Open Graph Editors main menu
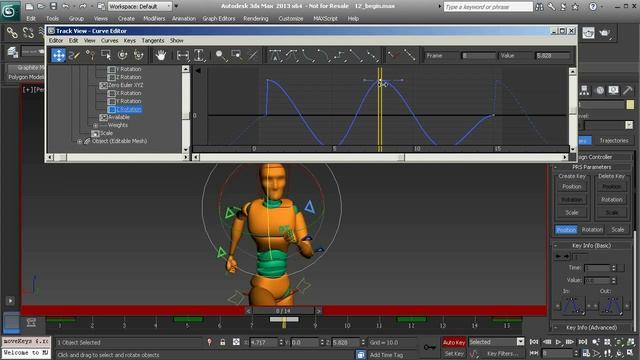Screen dimensions: 640x360 click(x=219, y=18)
